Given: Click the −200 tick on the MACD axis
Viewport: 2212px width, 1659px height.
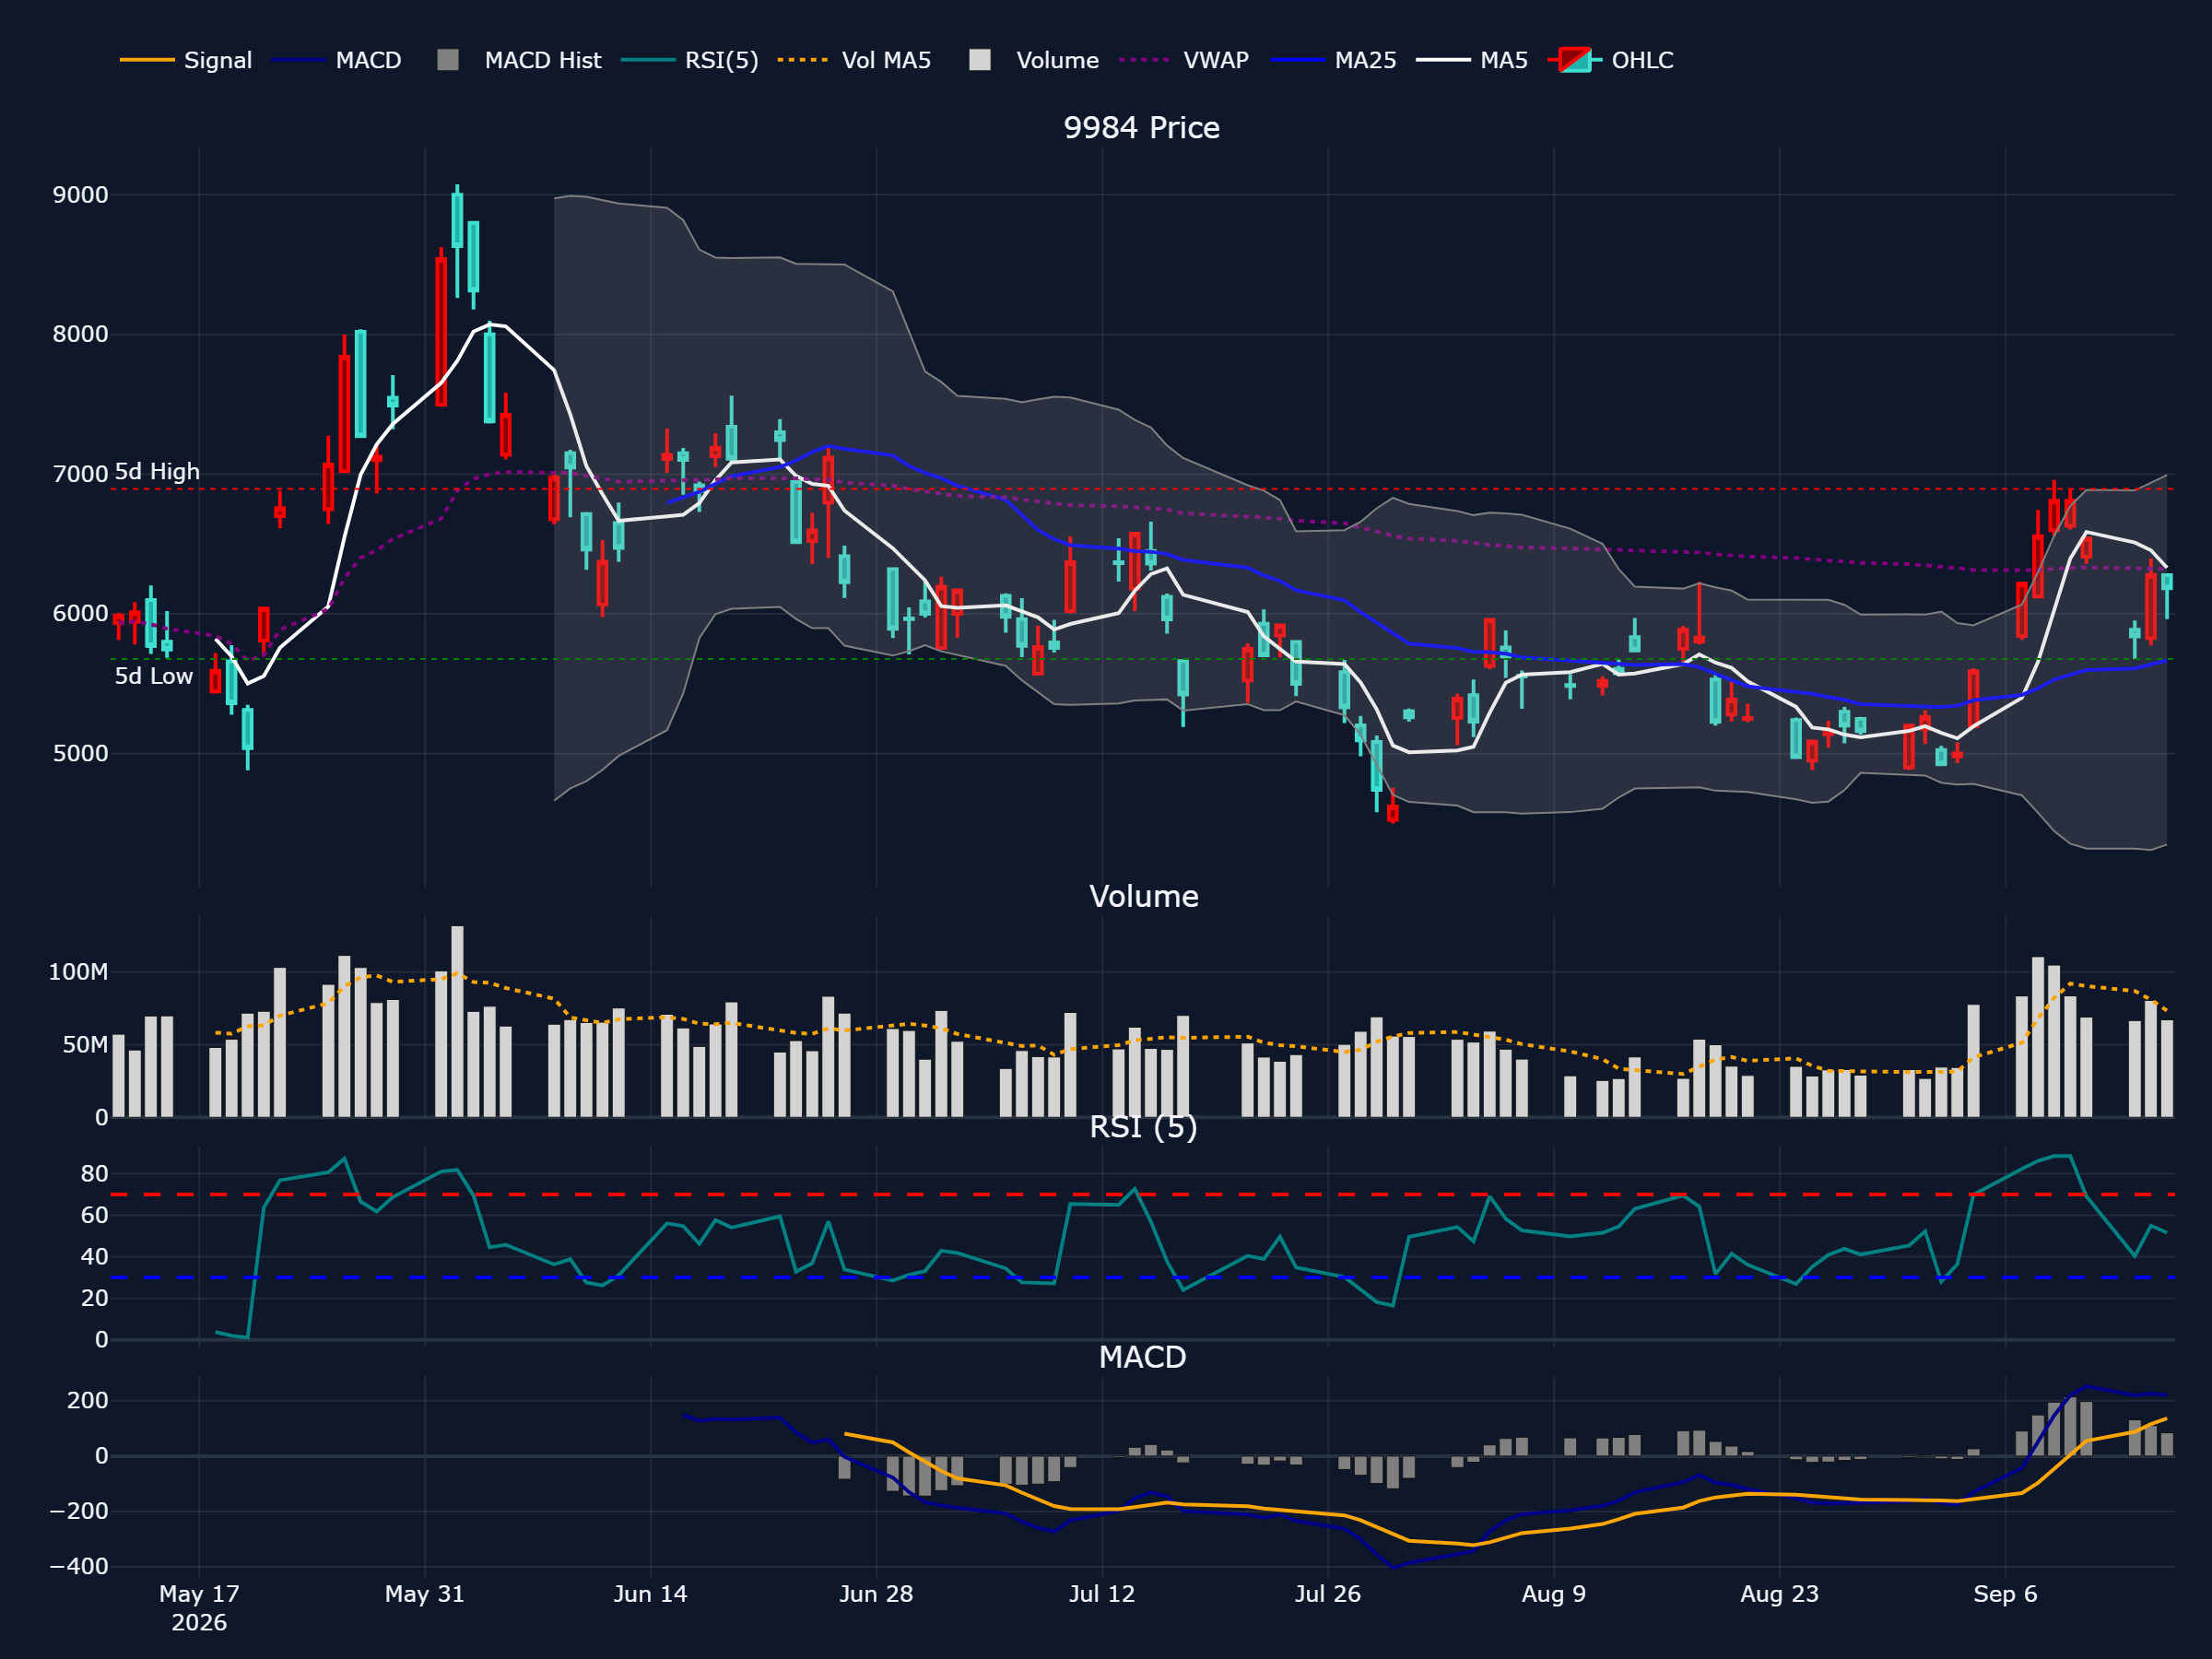Looking at the screenshot, I should pyautogui.click(x=79, y=1511).
